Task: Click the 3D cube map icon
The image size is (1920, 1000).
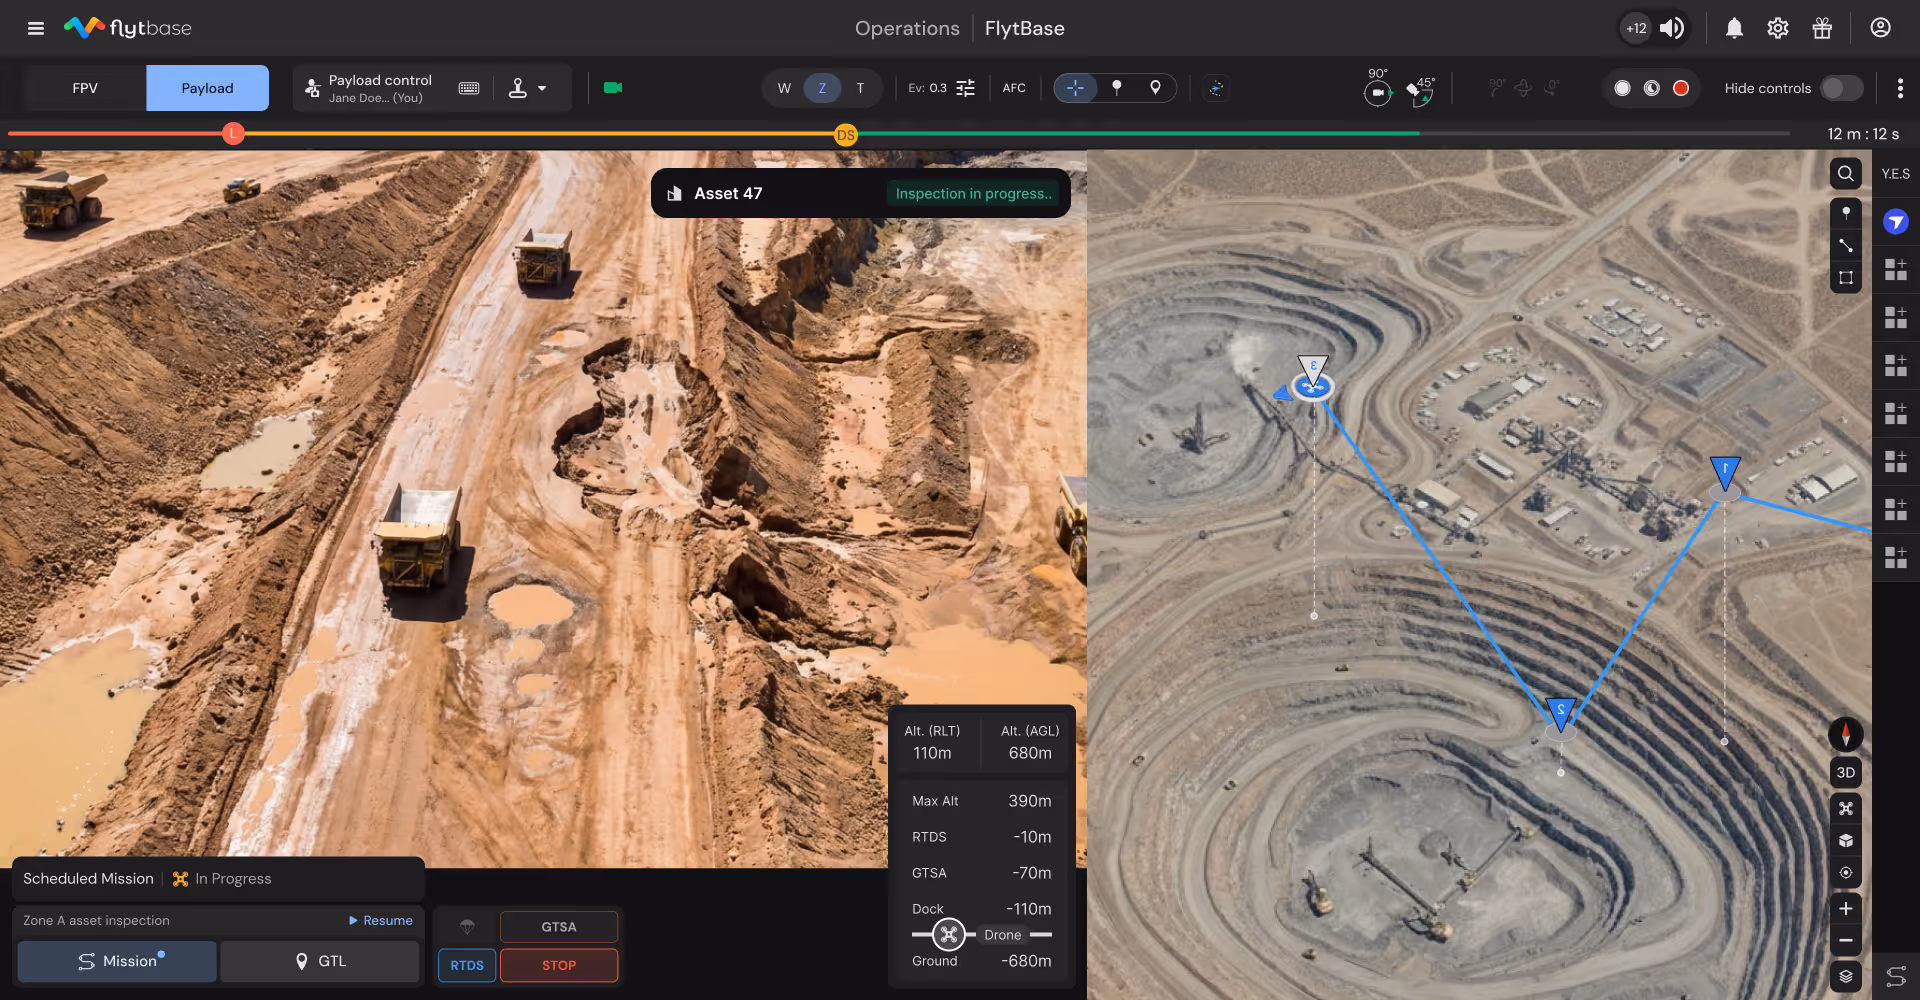Action: (x=1846, y=840)
